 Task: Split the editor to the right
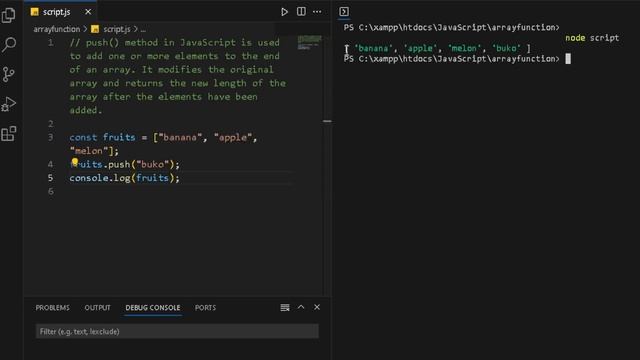coord(301,11)
